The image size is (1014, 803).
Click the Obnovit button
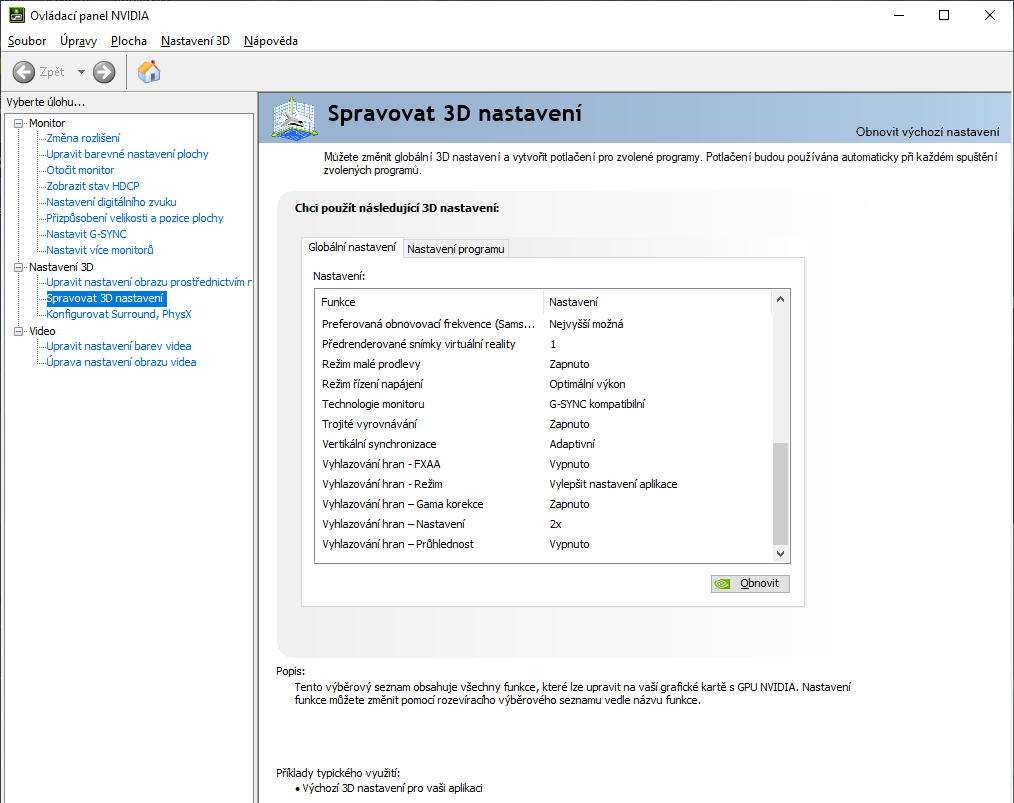pos(750,583)
